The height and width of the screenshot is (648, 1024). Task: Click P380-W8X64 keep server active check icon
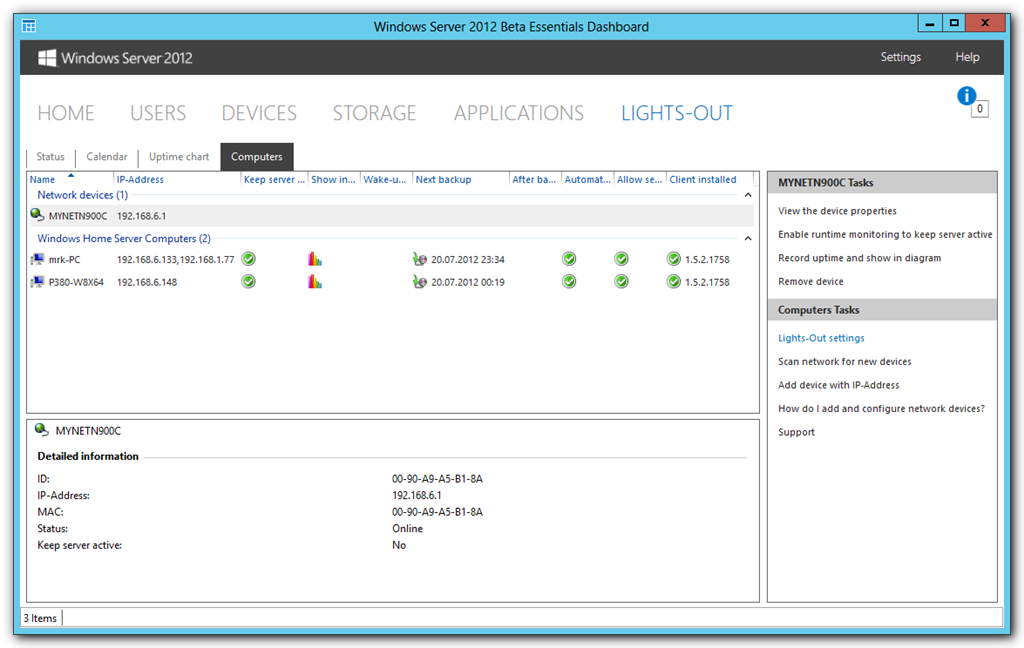248,282
